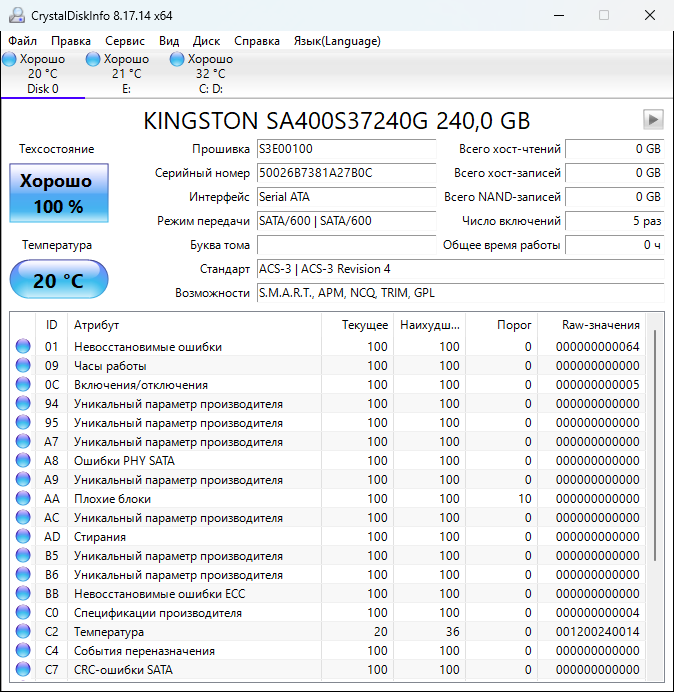Switch to the E: drive tab

tap(127, 74)
